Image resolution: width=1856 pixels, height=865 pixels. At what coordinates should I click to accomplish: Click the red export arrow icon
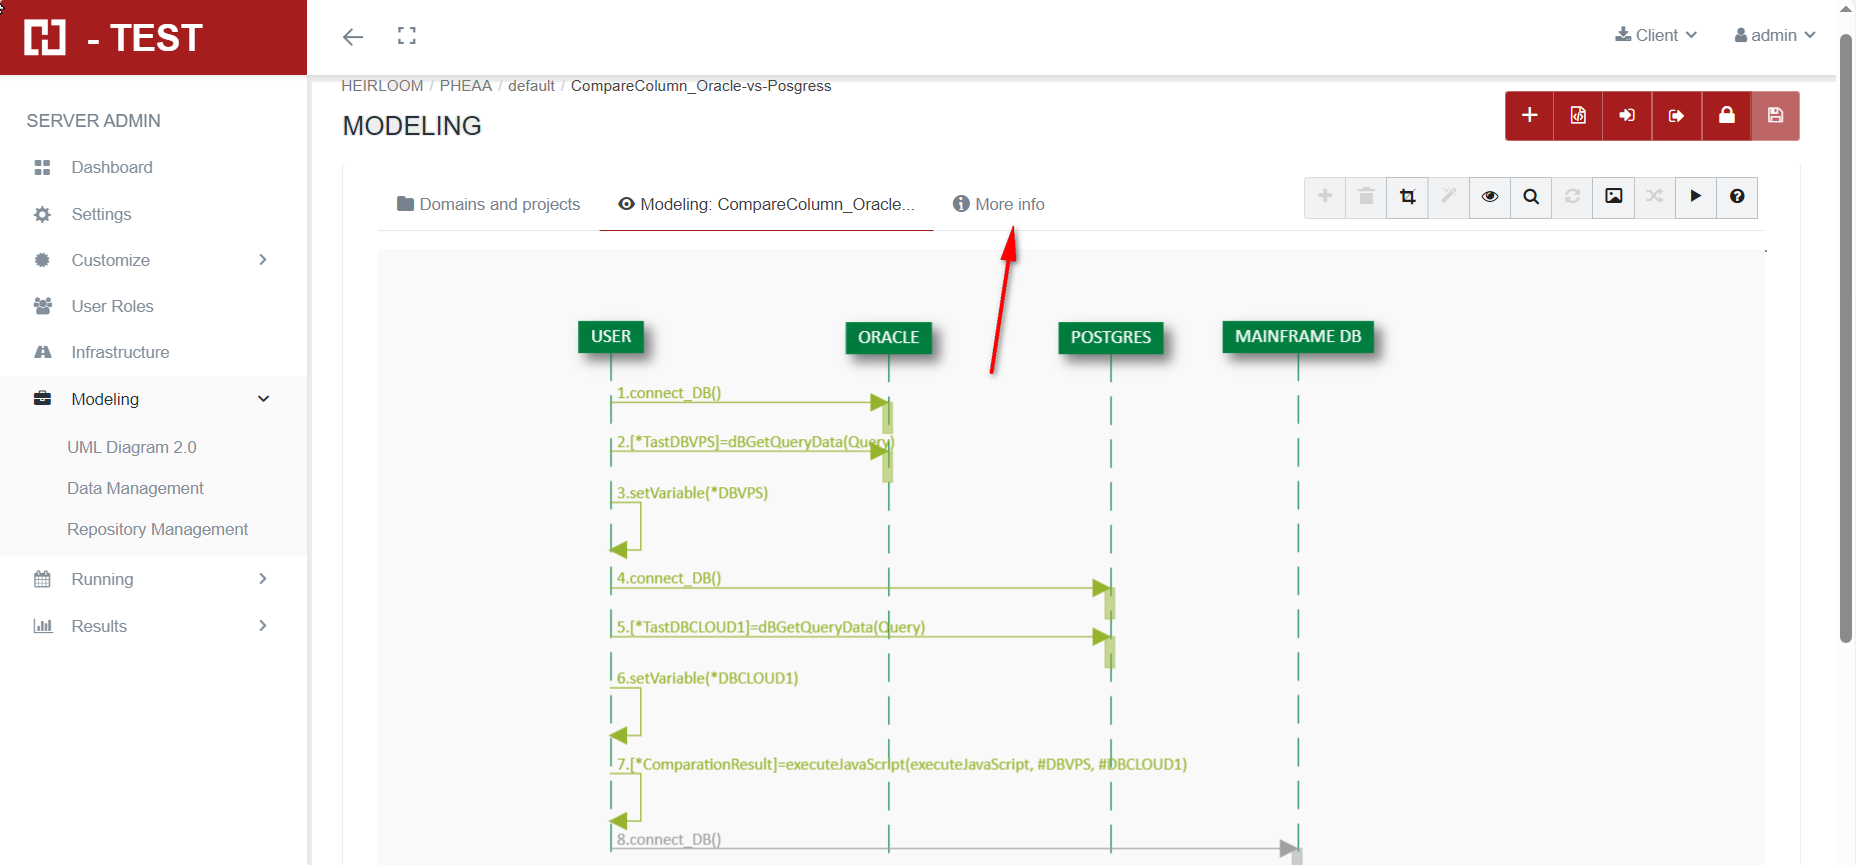[x=1676, y=116]
